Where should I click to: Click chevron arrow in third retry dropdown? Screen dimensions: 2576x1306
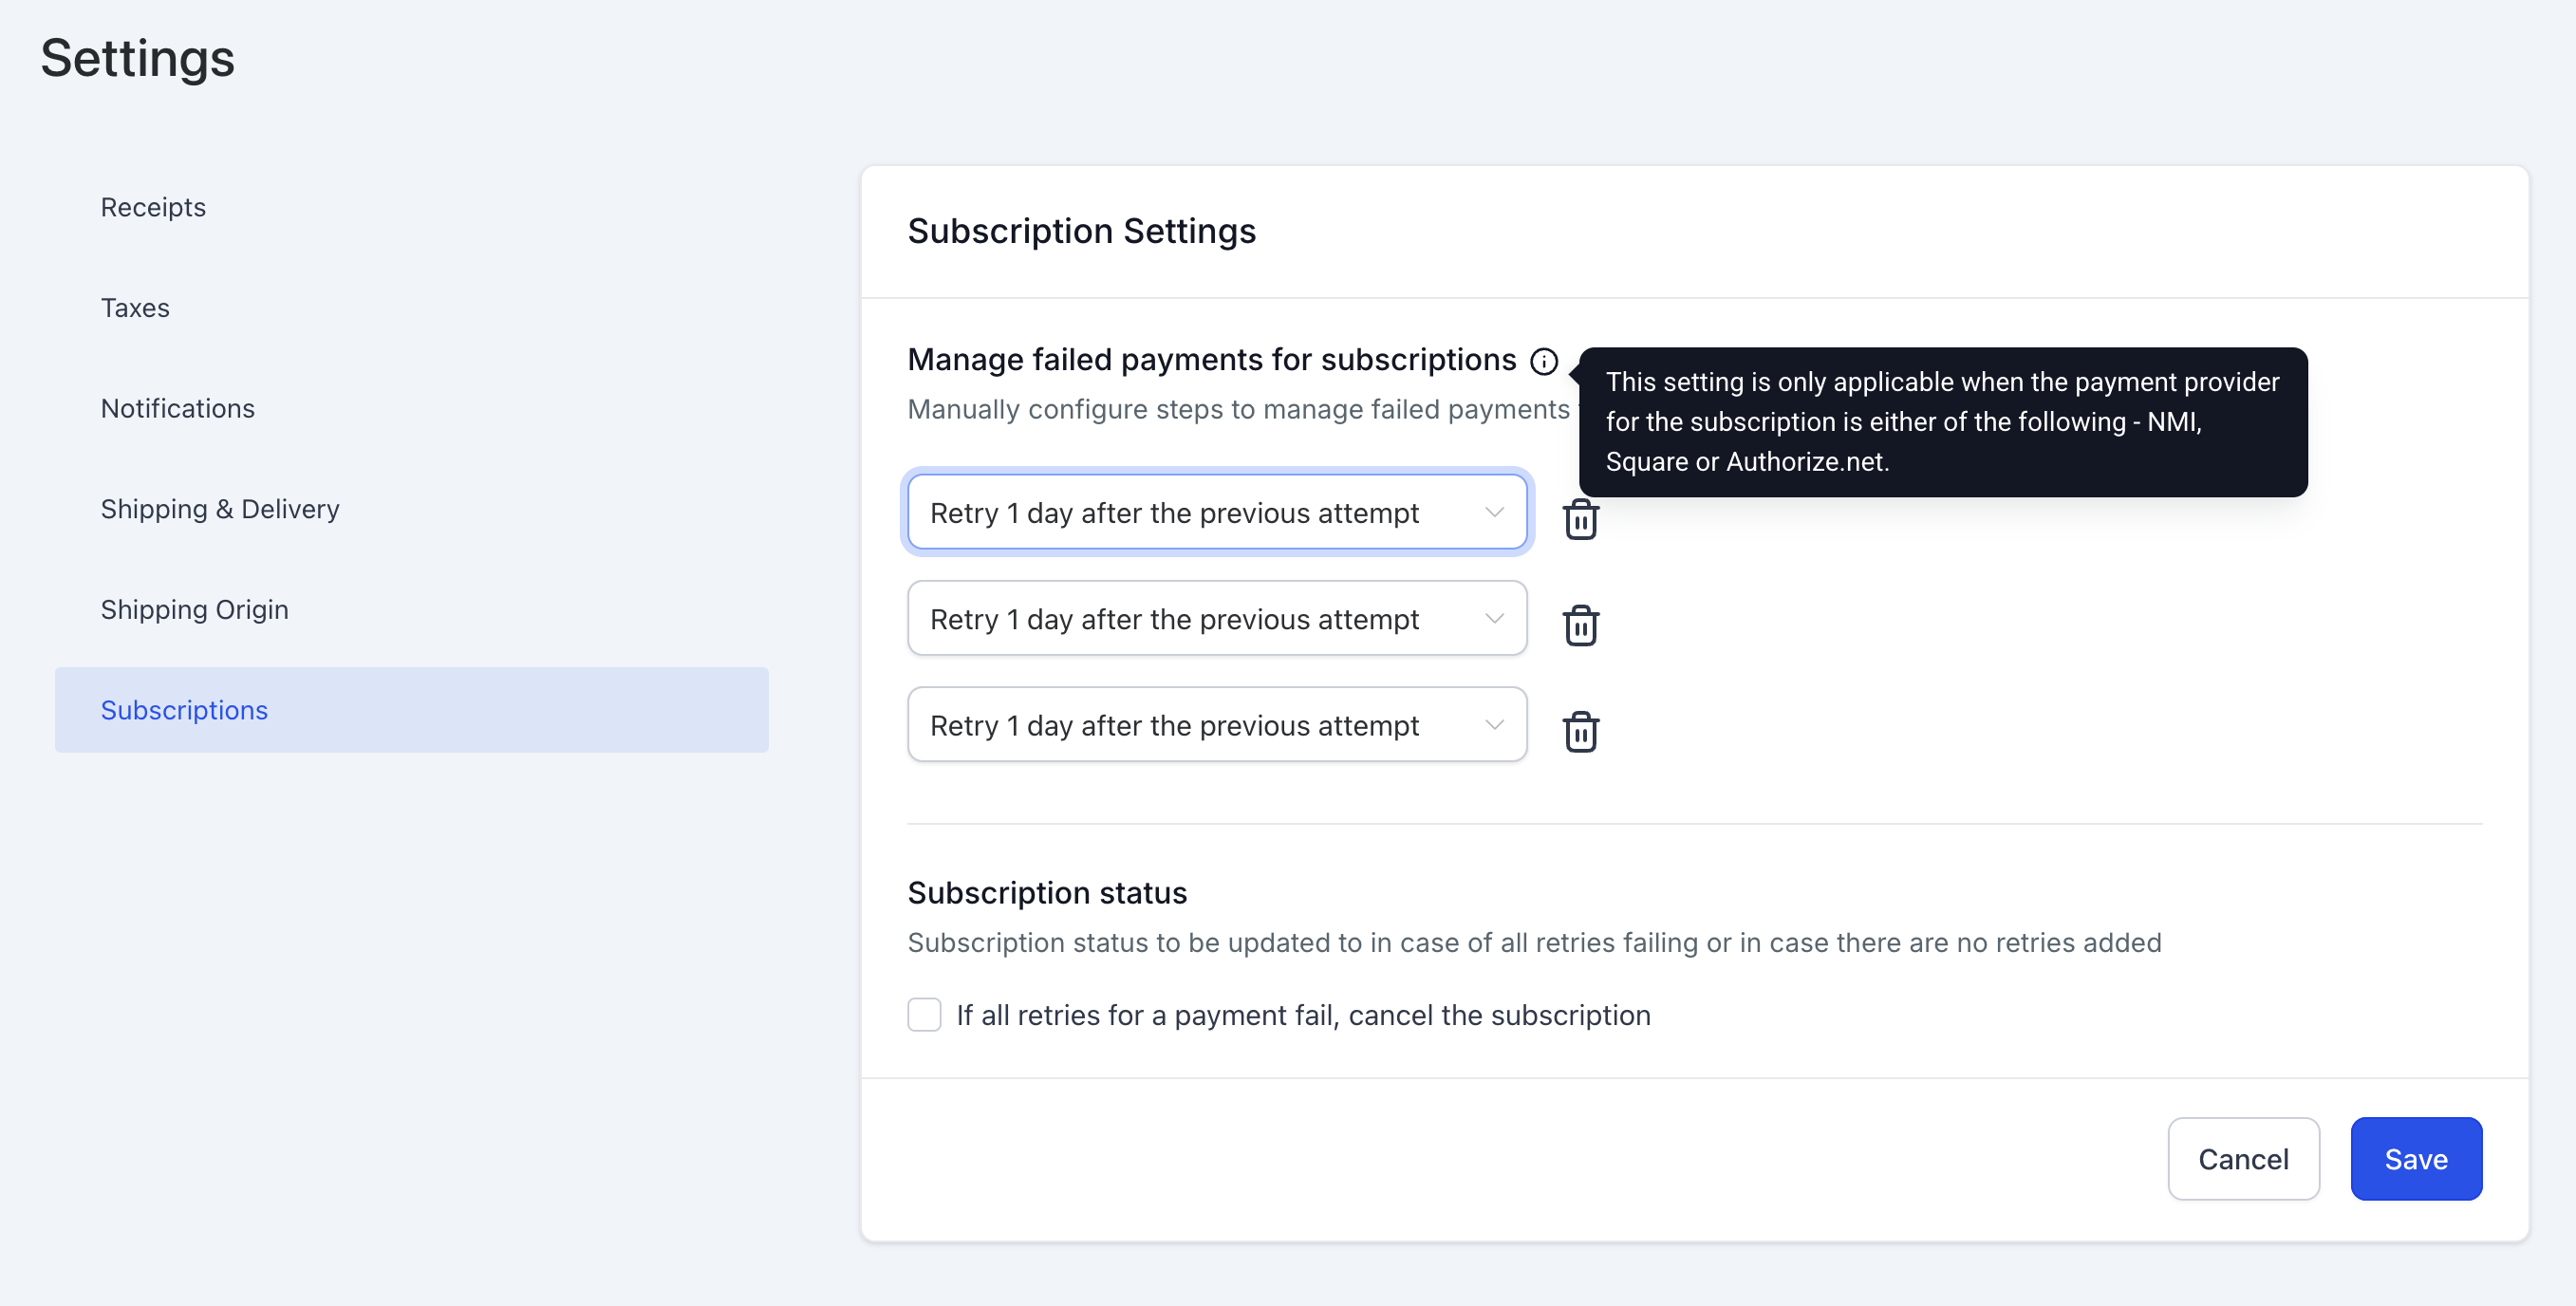coord(1494,725)
